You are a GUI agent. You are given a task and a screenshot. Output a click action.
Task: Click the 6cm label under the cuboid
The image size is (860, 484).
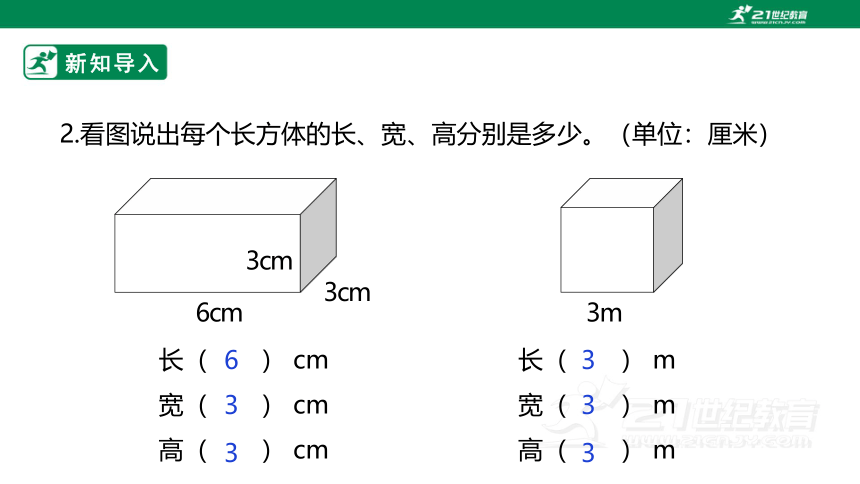click(219, 313)
